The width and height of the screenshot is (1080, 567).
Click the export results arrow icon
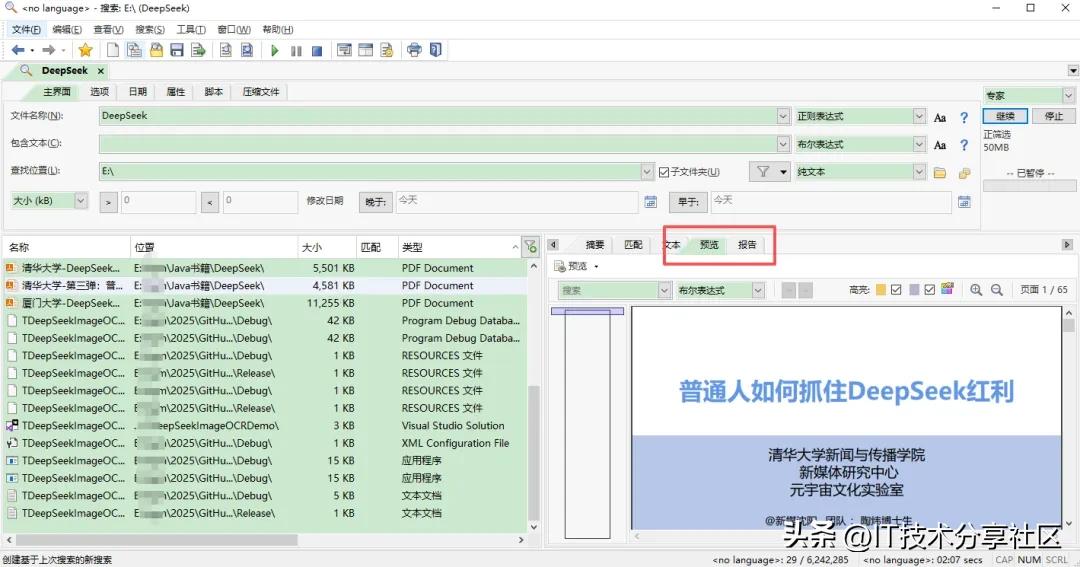tap(198, 50)
